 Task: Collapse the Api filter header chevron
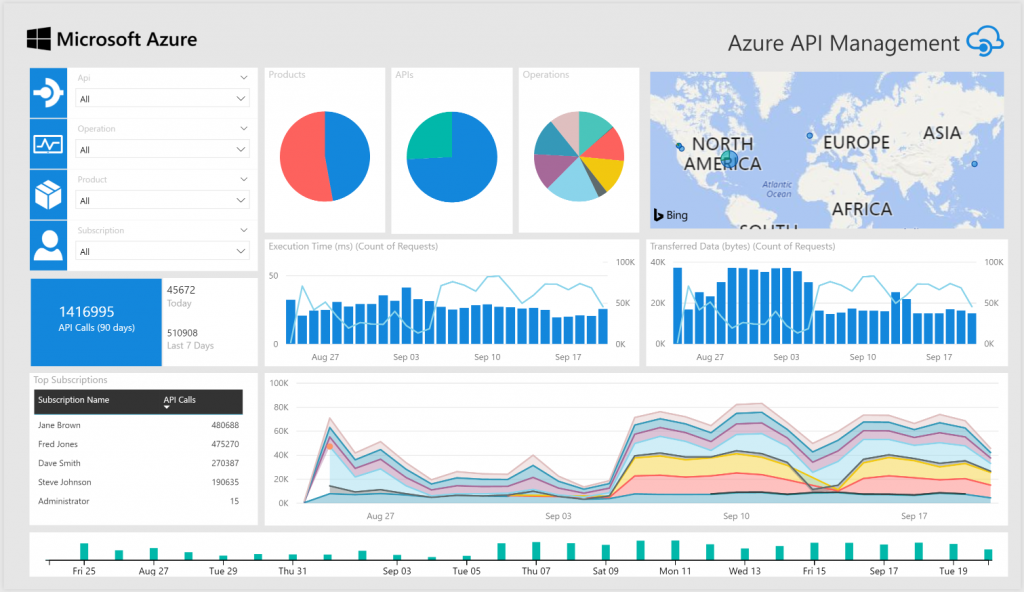tap(244, 78)
